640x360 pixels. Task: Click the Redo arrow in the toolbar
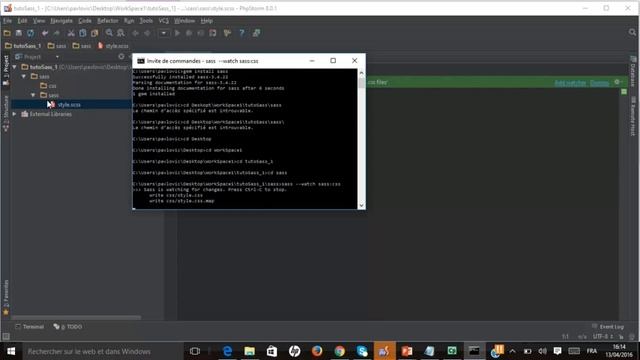coord(57,33)
